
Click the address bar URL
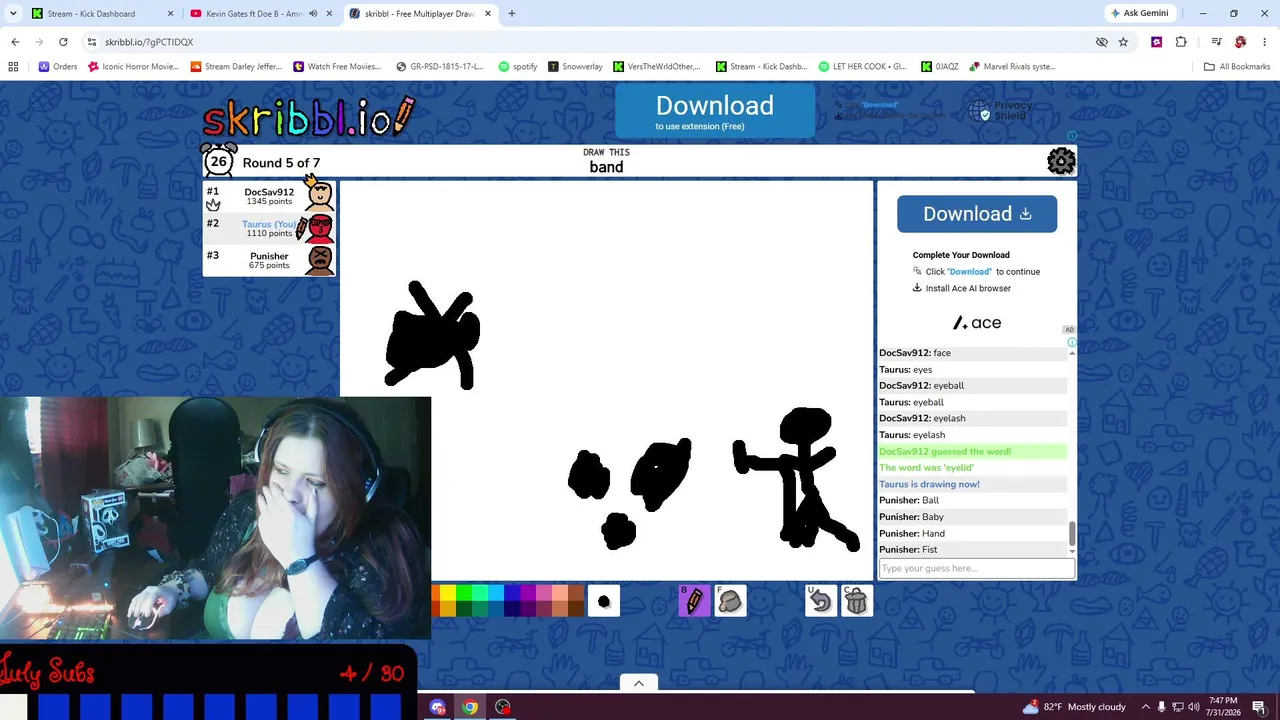(150, 42)
